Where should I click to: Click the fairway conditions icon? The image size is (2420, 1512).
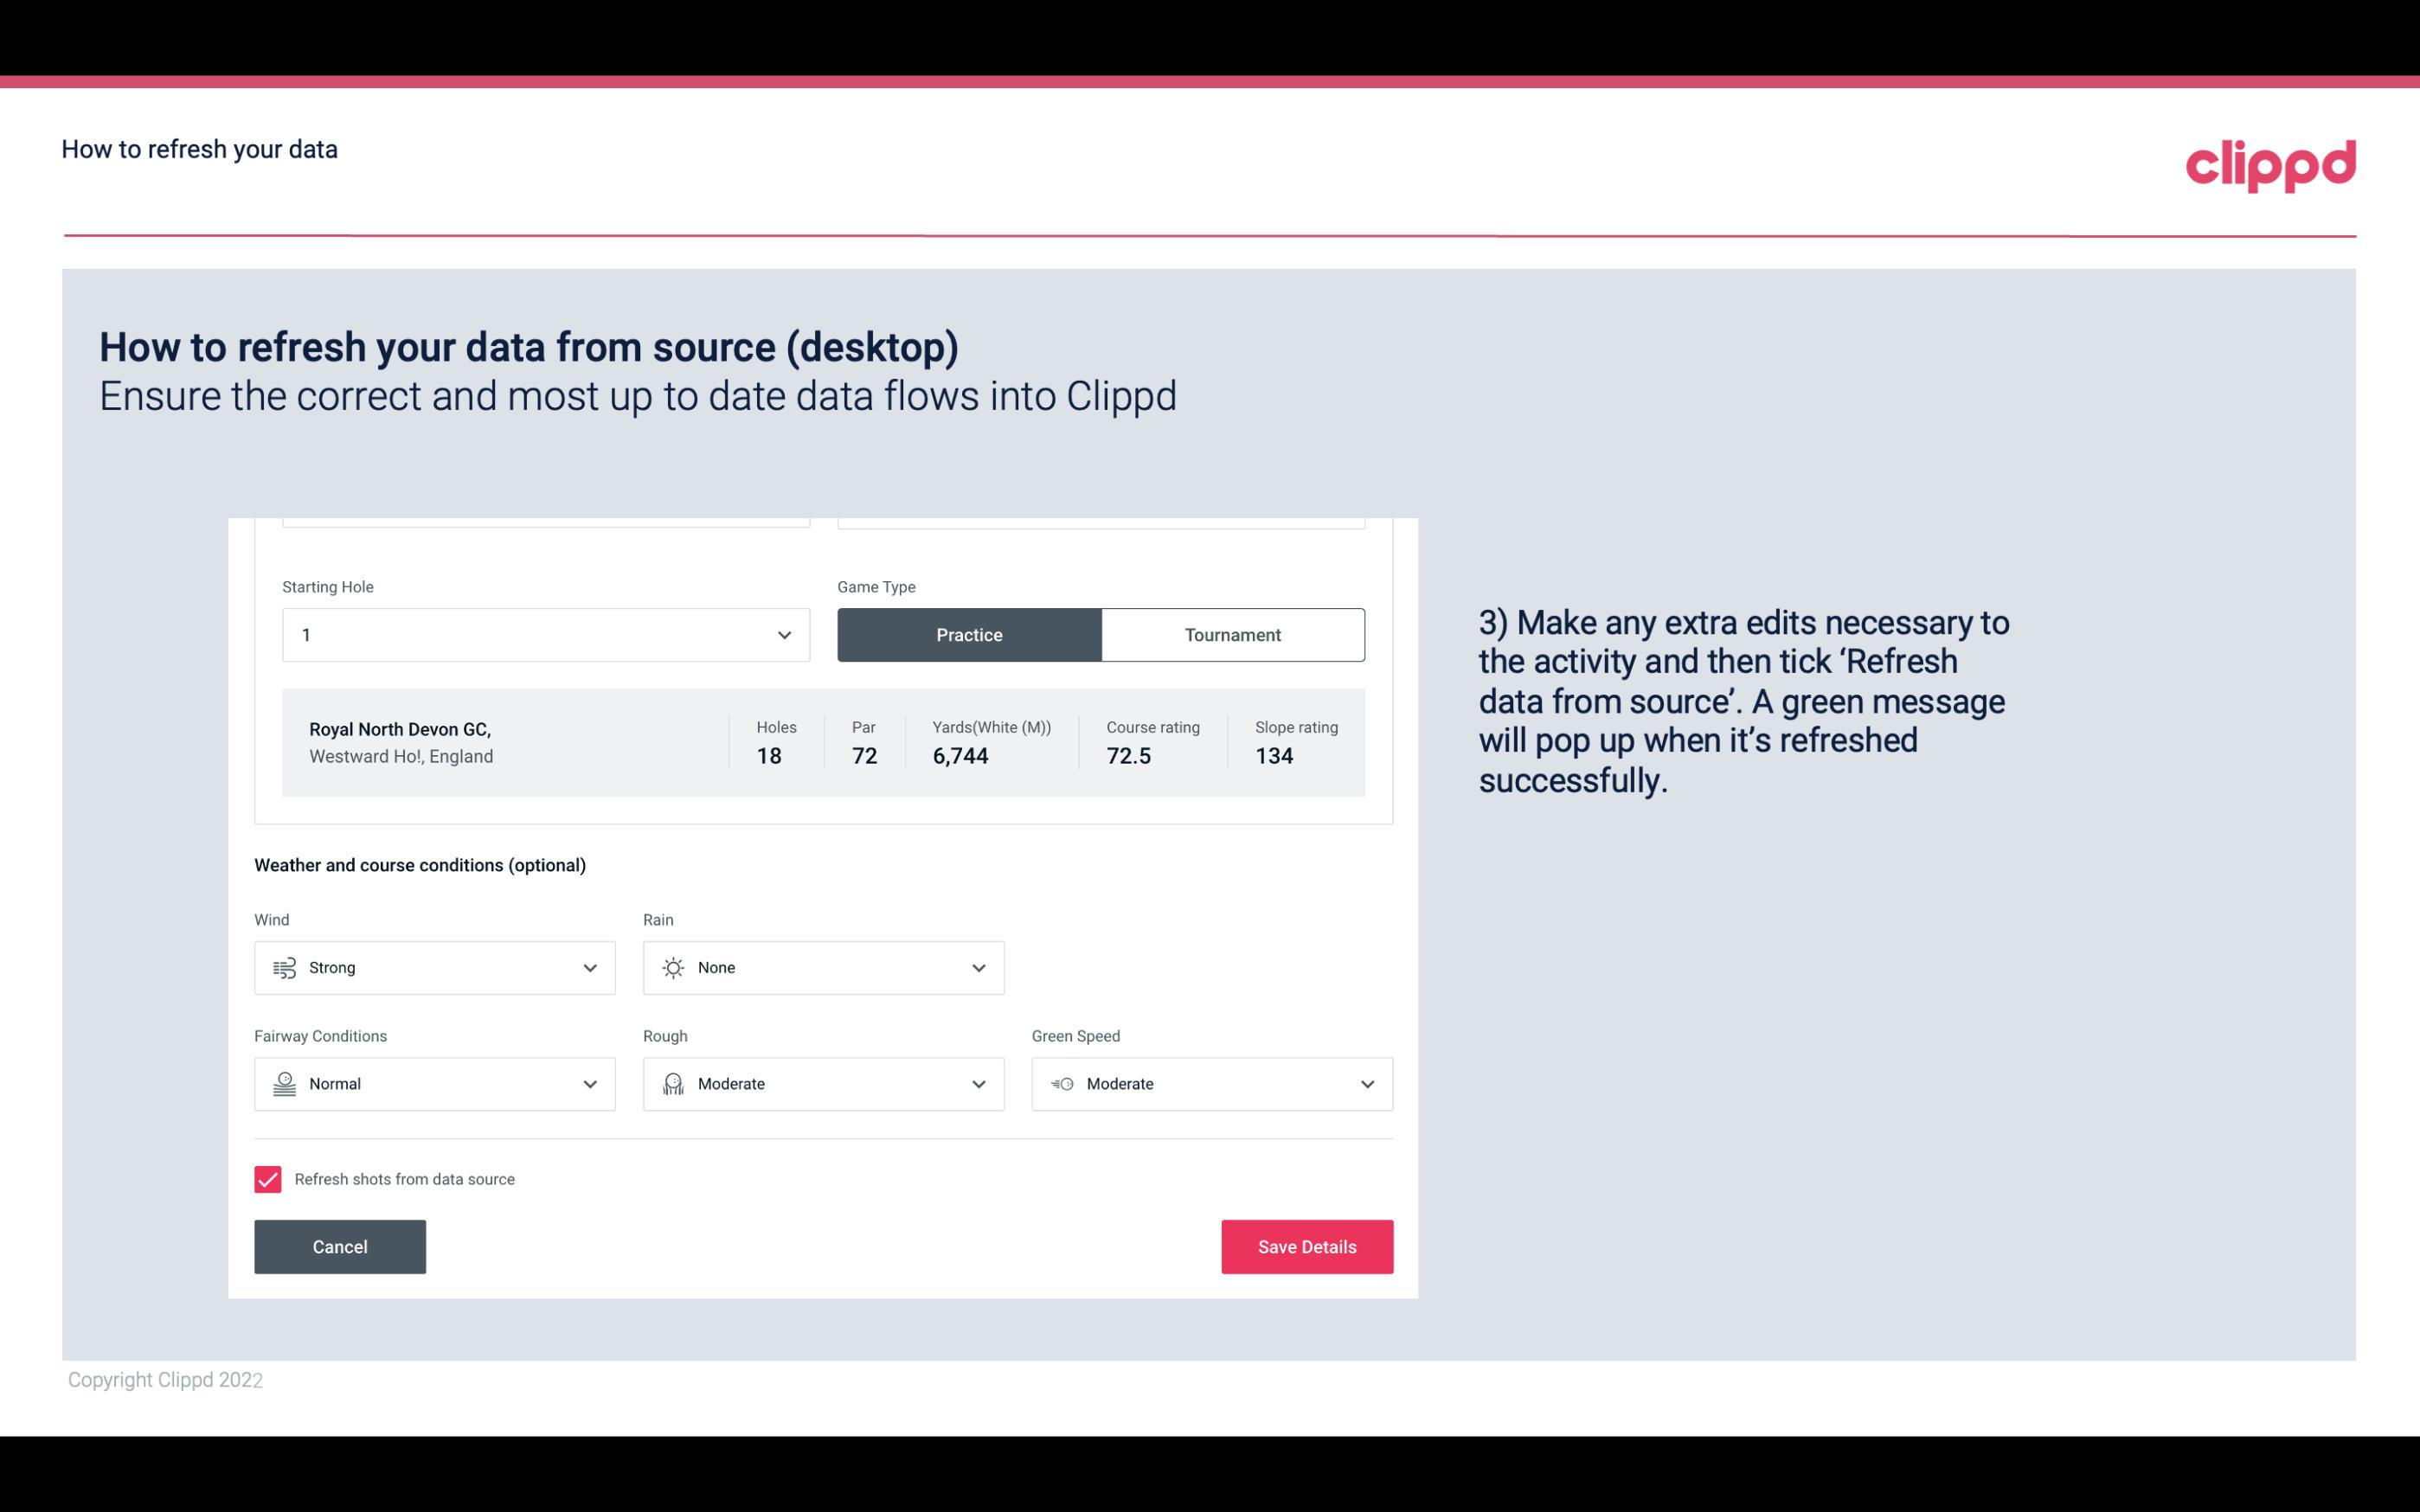282,1084
